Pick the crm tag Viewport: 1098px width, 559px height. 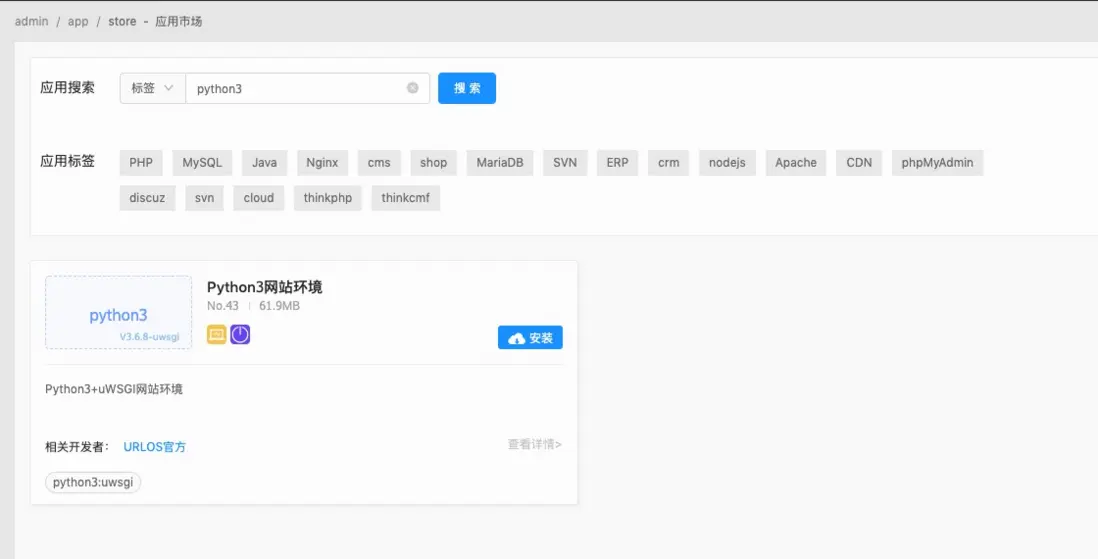[x=669, y=163]
